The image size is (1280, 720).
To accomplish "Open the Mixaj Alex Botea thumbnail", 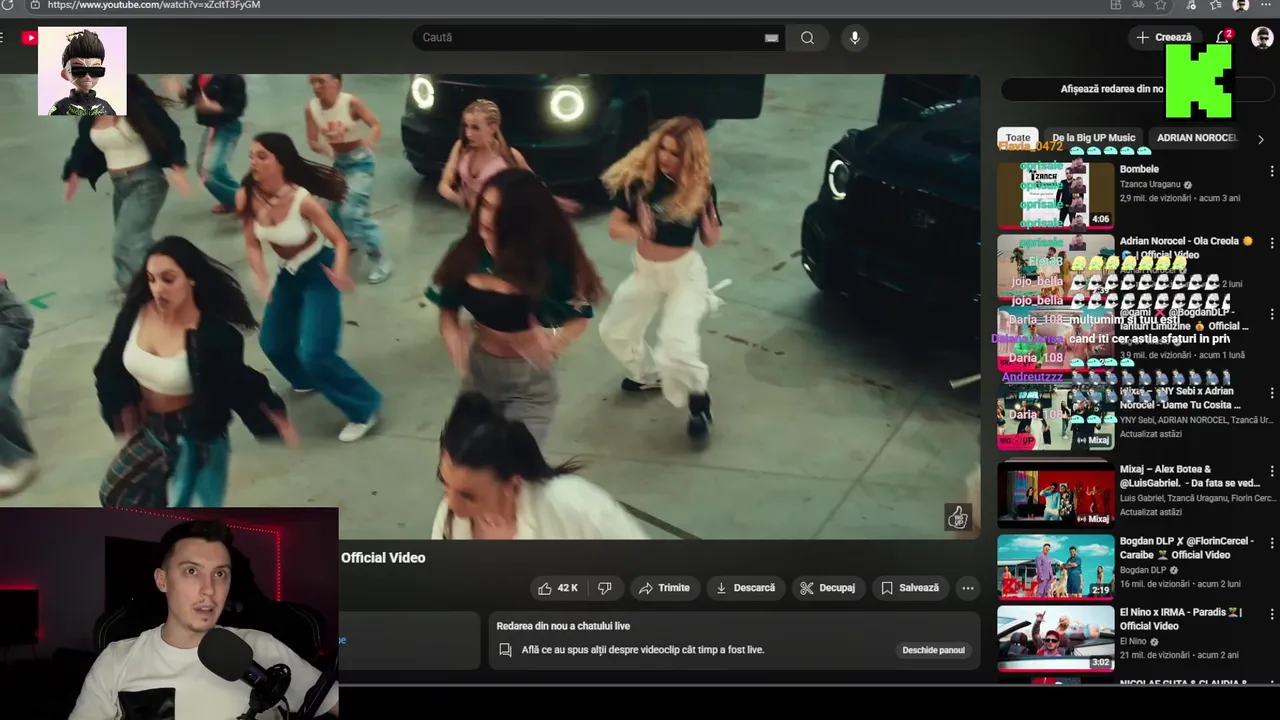I will pyautogui.click(x=1055, y=494).
